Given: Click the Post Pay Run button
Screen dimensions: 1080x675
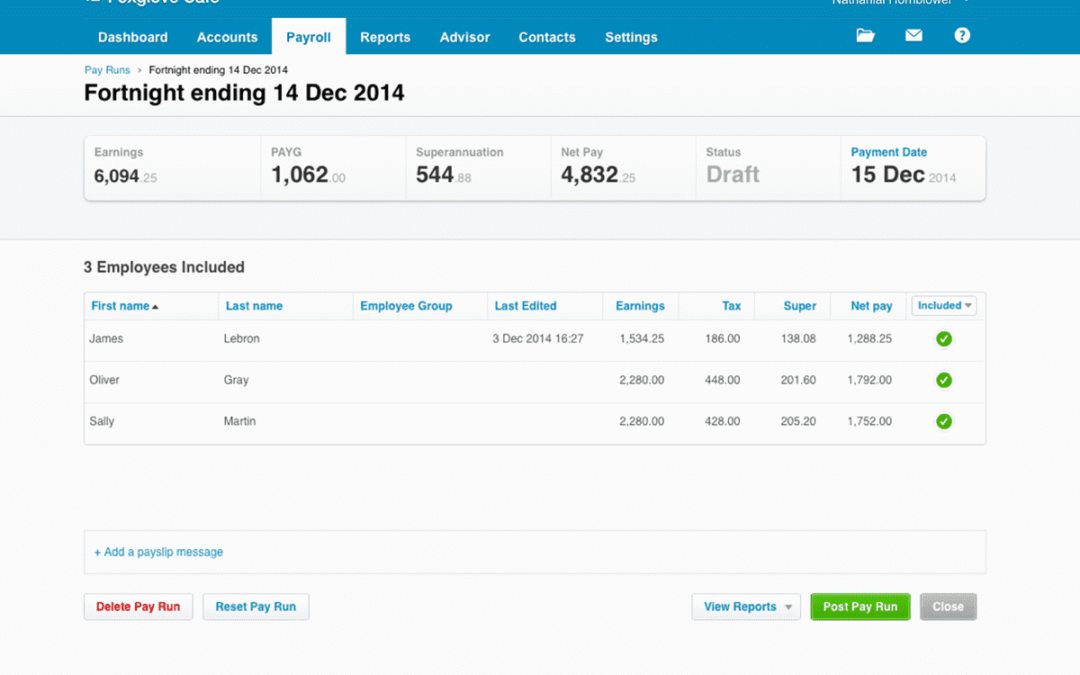Looking at the screenshot, I should tap(860, 607).
